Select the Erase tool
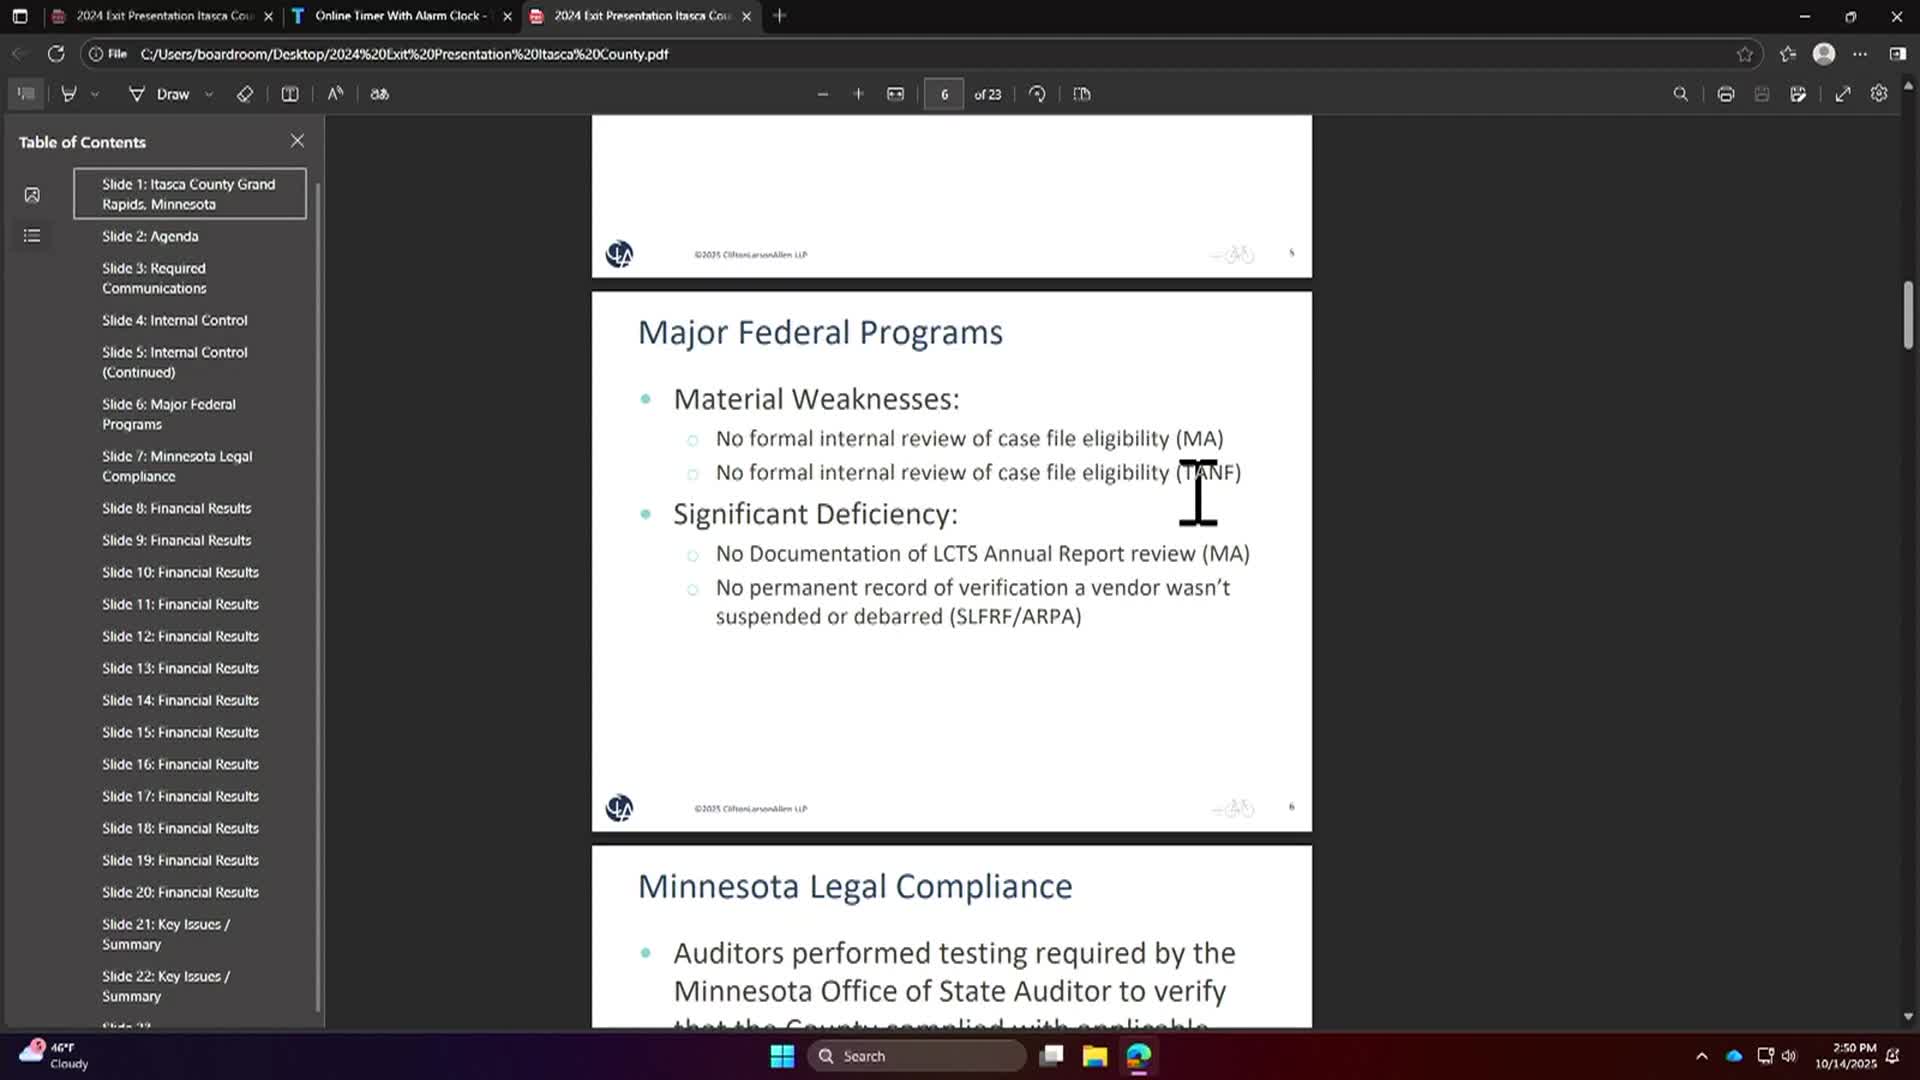 pyautogui.click(x=245, y=94)
